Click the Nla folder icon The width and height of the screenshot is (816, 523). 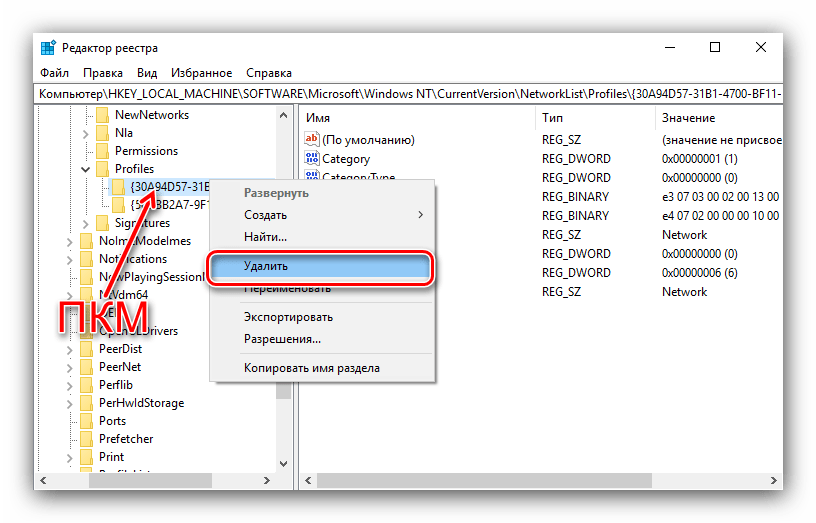[x=102, y=133]
